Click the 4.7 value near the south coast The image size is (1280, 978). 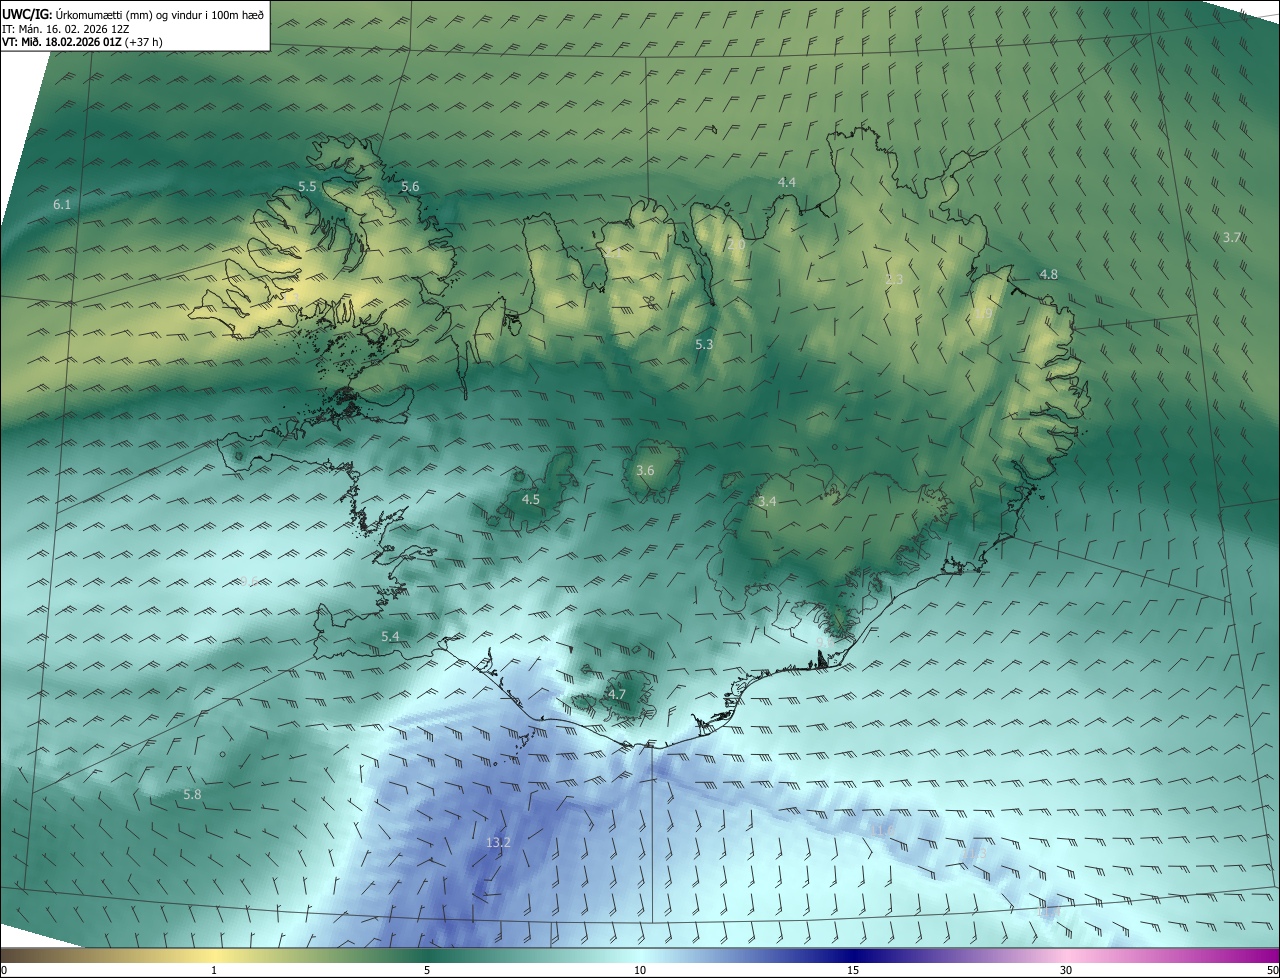tap(617, 694)
